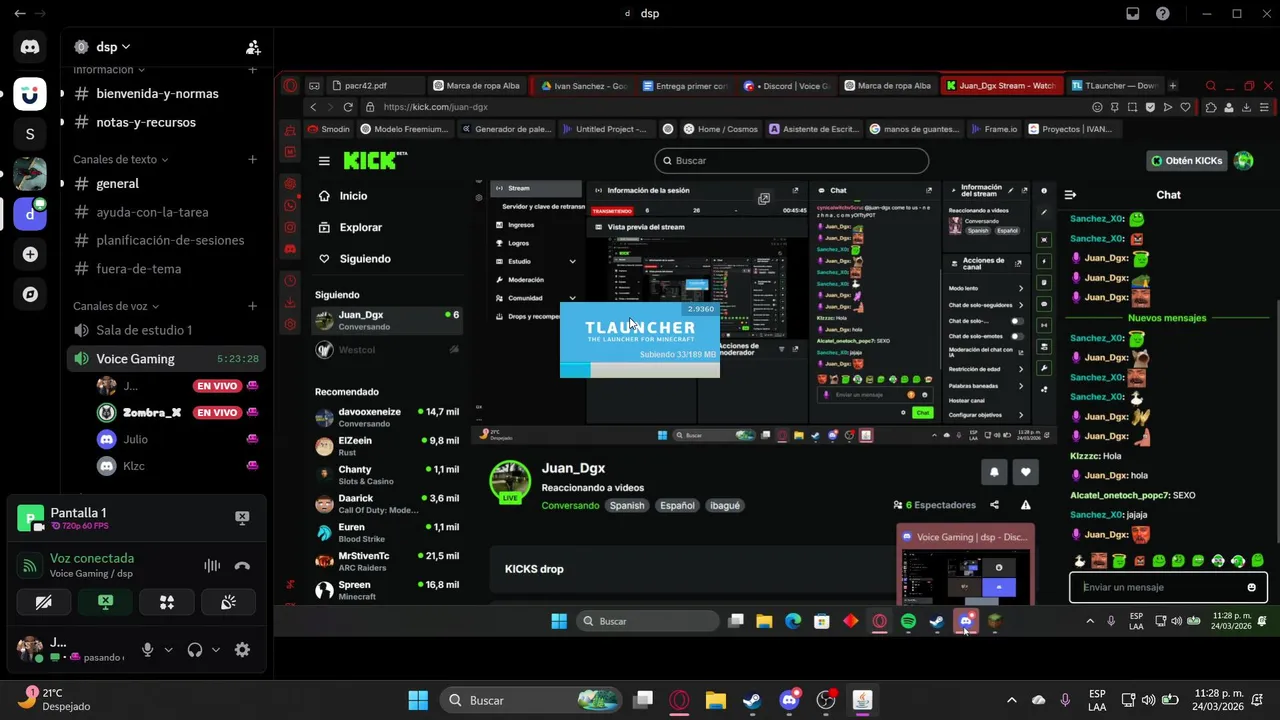1280x720 pixels.
Task: Open Opera from the Windows taskbar
Action: point(679,700)
